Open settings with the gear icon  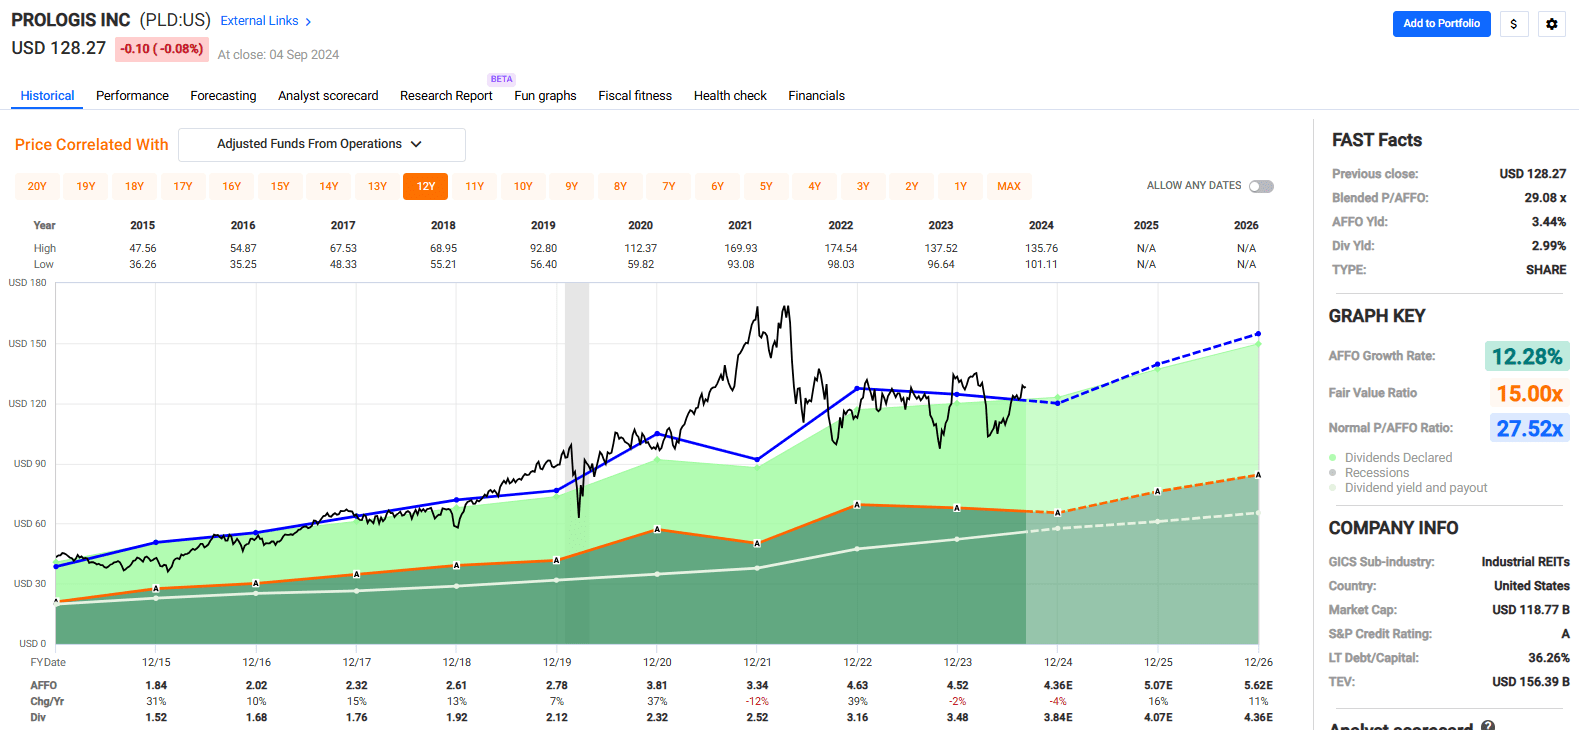[1552, 24]
